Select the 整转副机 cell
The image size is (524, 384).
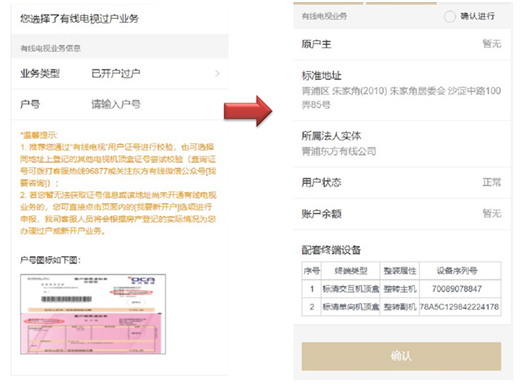pos(400,307)
